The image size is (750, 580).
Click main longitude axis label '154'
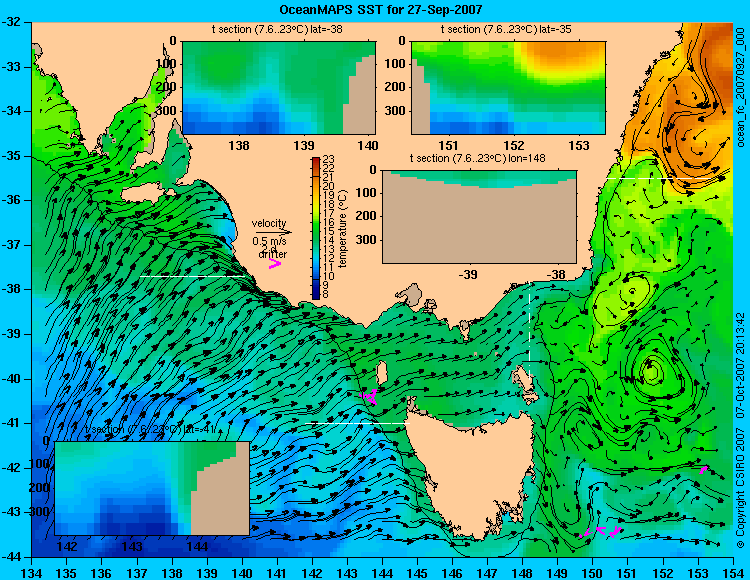click(733, 573)
